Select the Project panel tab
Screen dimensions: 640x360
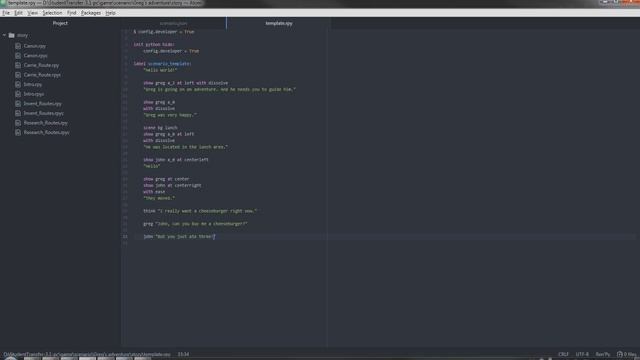[60, 23]
